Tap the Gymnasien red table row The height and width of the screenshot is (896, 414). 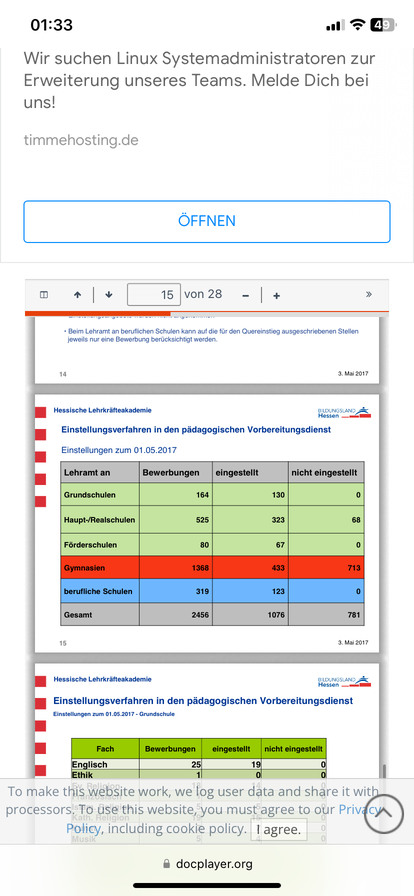(x=212, y=568)
